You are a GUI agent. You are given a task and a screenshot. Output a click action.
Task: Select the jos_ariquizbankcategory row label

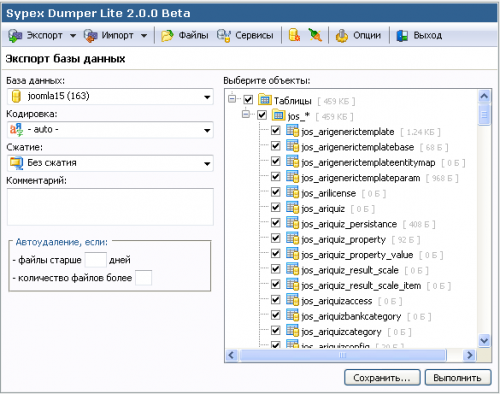coord(351,316)
